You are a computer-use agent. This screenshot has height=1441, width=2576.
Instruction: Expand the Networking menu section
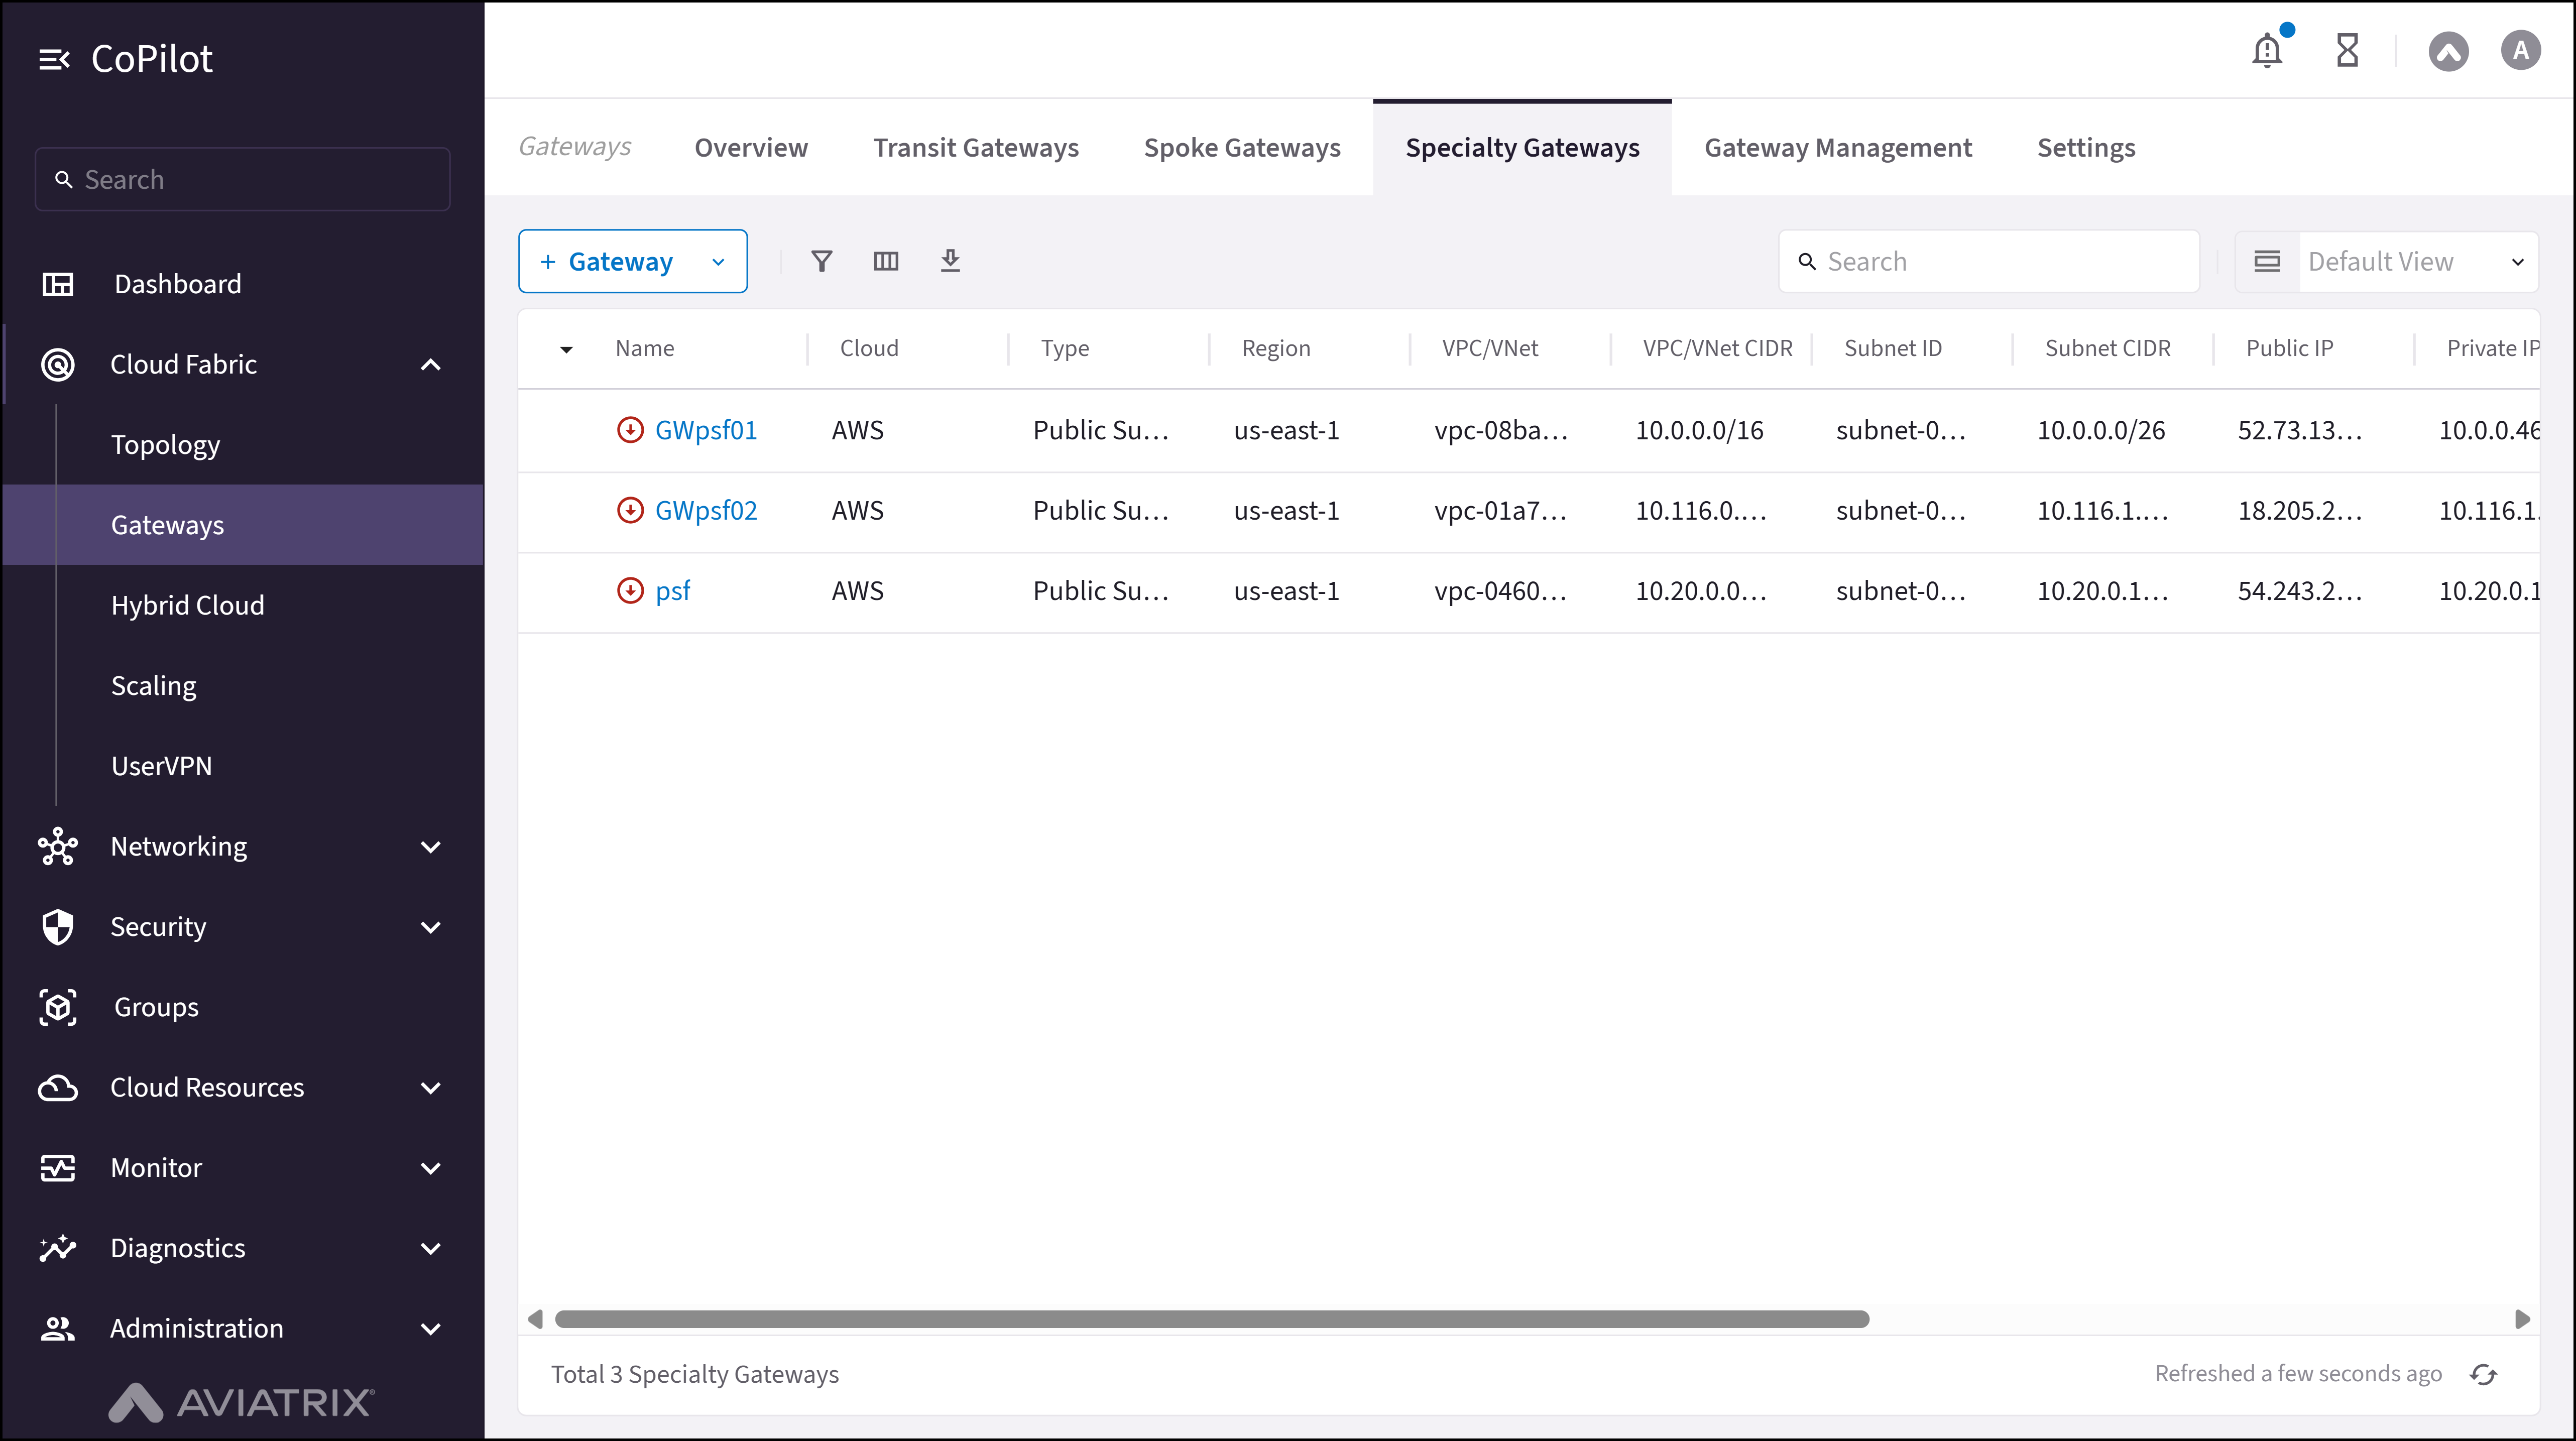coord(431,847)
